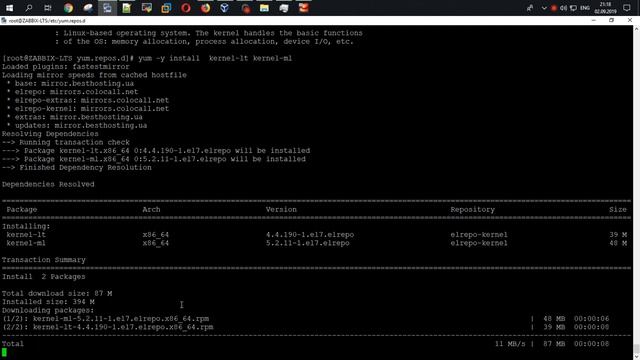Click the 'Arch' column header
The width and height of the screenshot is (640, 360).
point(151,209)
